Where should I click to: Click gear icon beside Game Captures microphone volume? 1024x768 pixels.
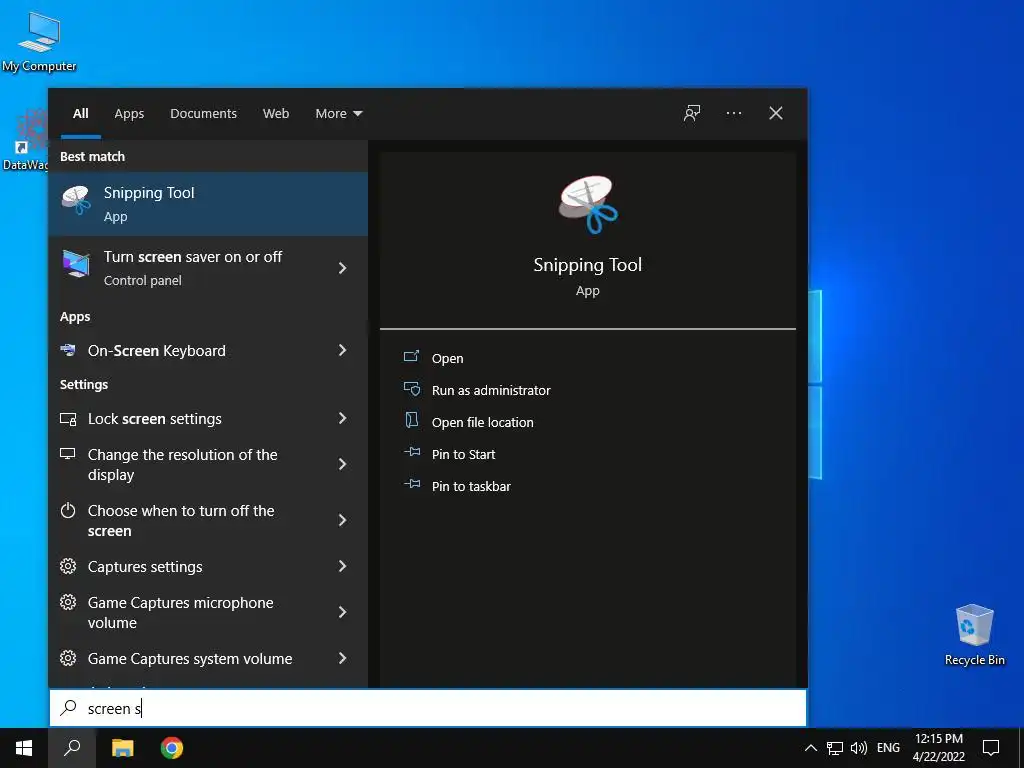pos(68,601)
